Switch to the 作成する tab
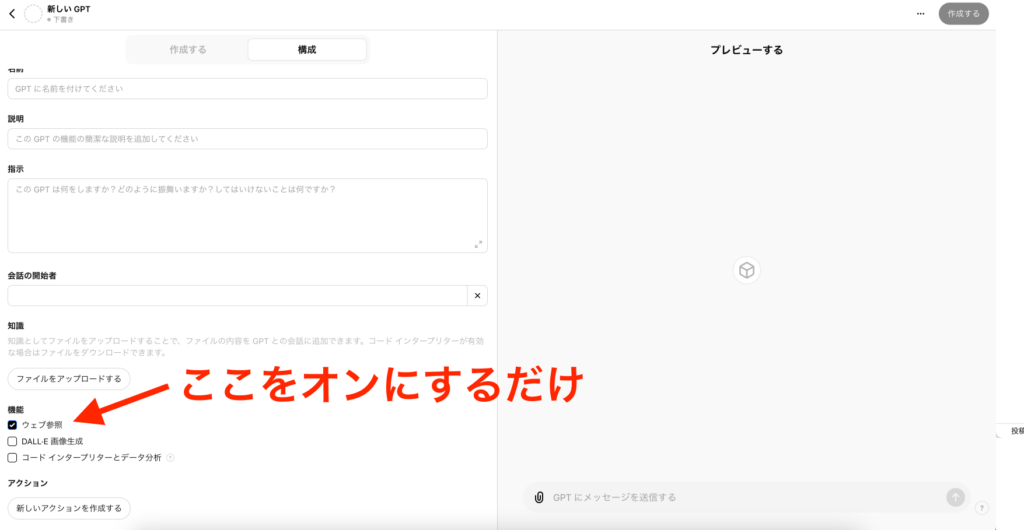This screenshot has height=530, width=1024. 188,50
